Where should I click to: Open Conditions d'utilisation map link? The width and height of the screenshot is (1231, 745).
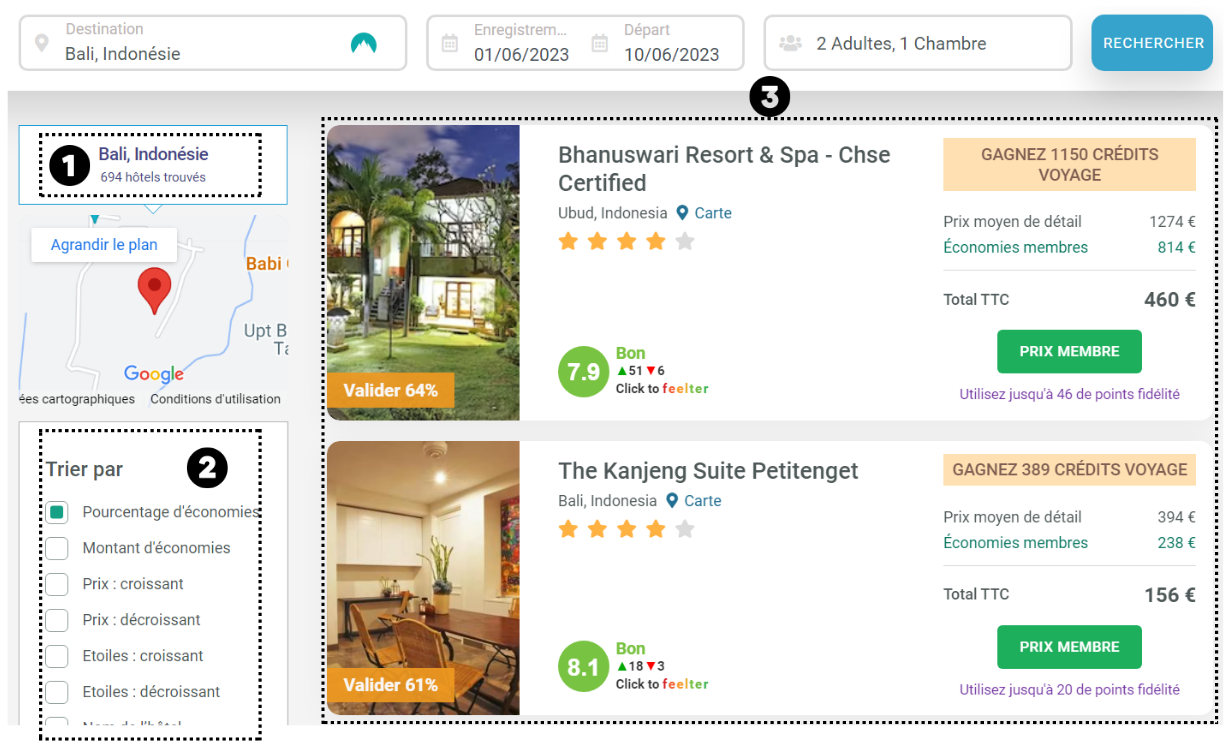pyautogui.click(x=215, y=399)
